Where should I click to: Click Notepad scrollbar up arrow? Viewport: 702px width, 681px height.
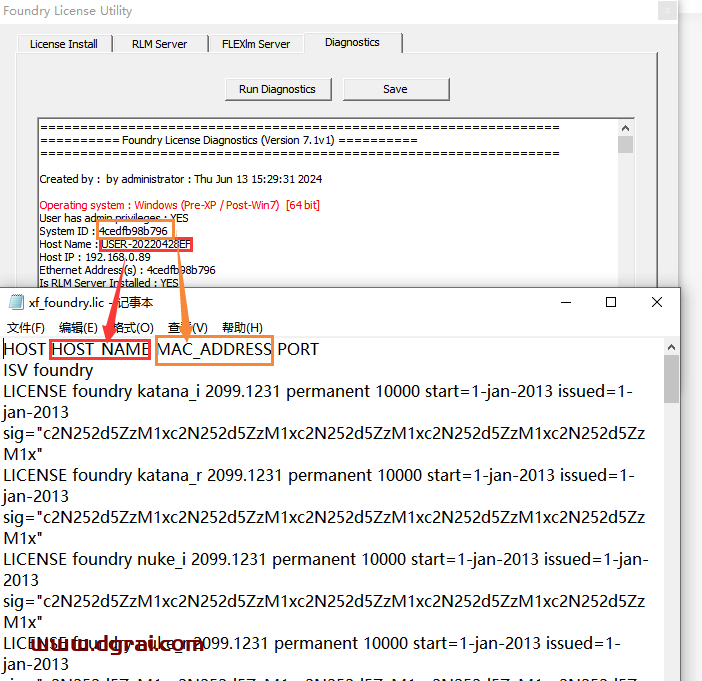[x=671, y=347]
